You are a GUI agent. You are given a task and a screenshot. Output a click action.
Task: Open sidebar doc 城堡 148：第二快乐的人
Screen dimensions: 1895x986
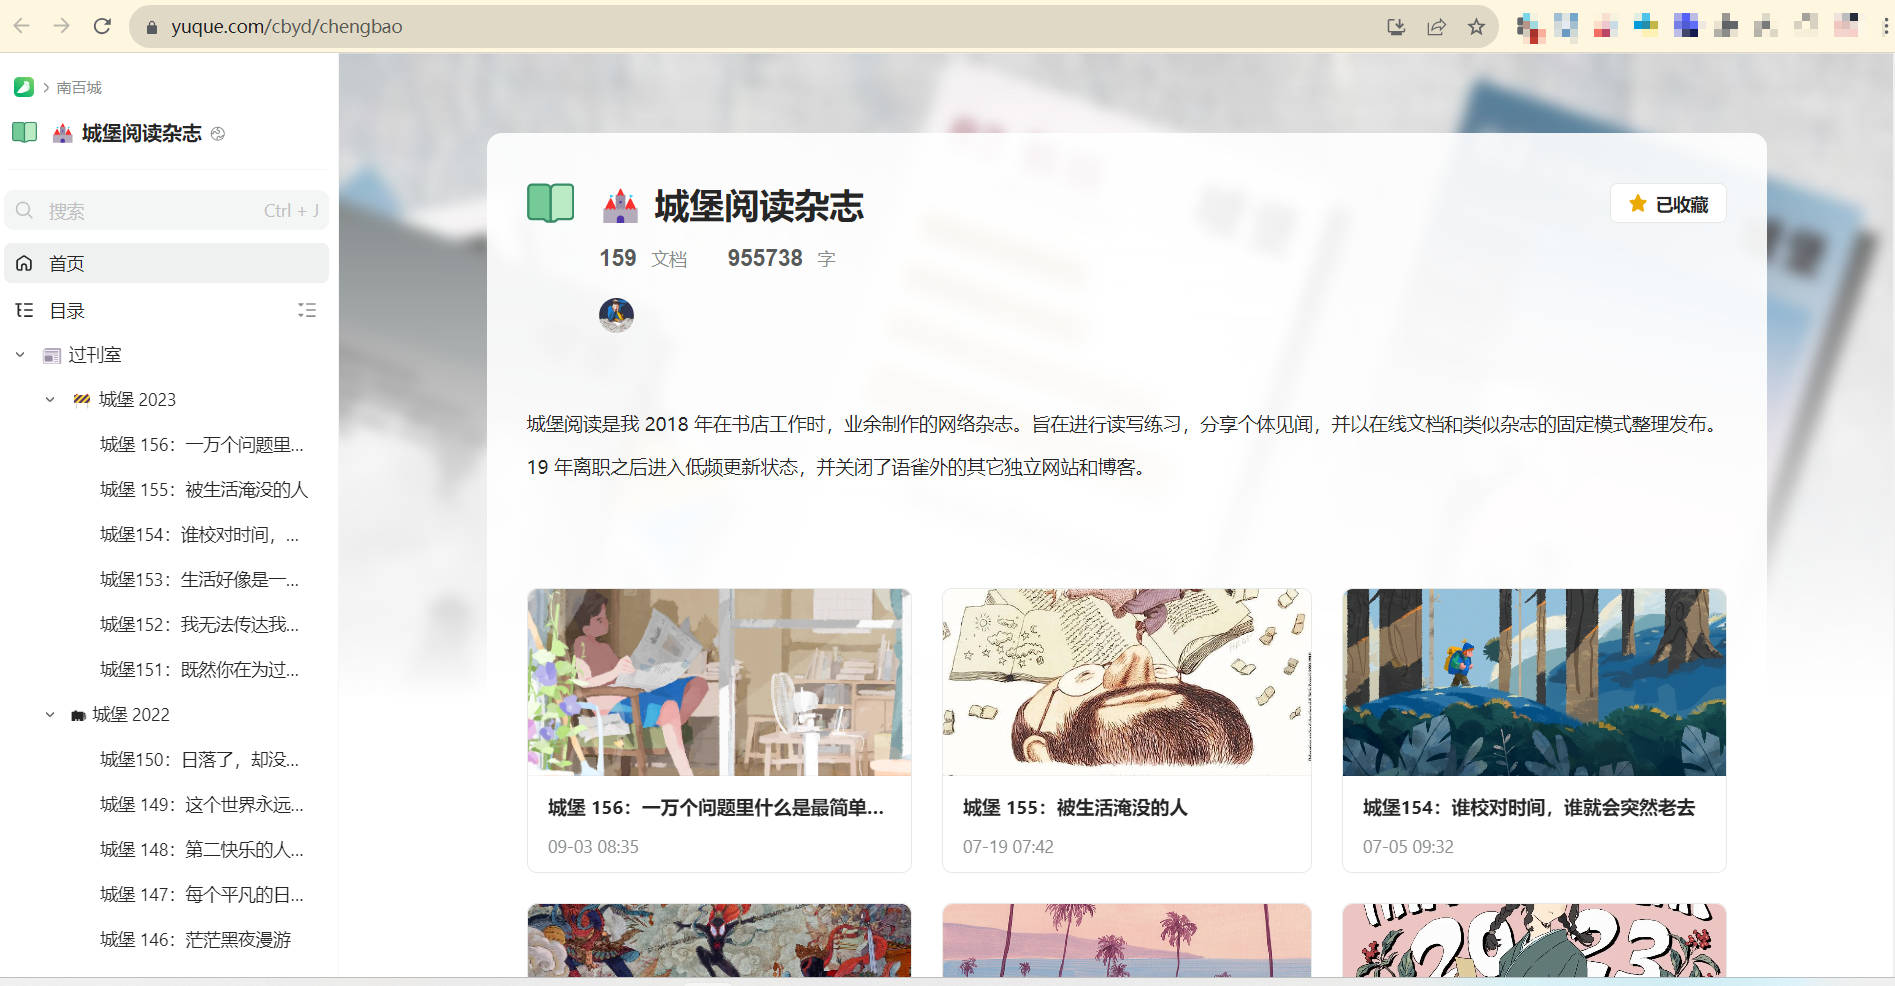(x=202, y=850)
